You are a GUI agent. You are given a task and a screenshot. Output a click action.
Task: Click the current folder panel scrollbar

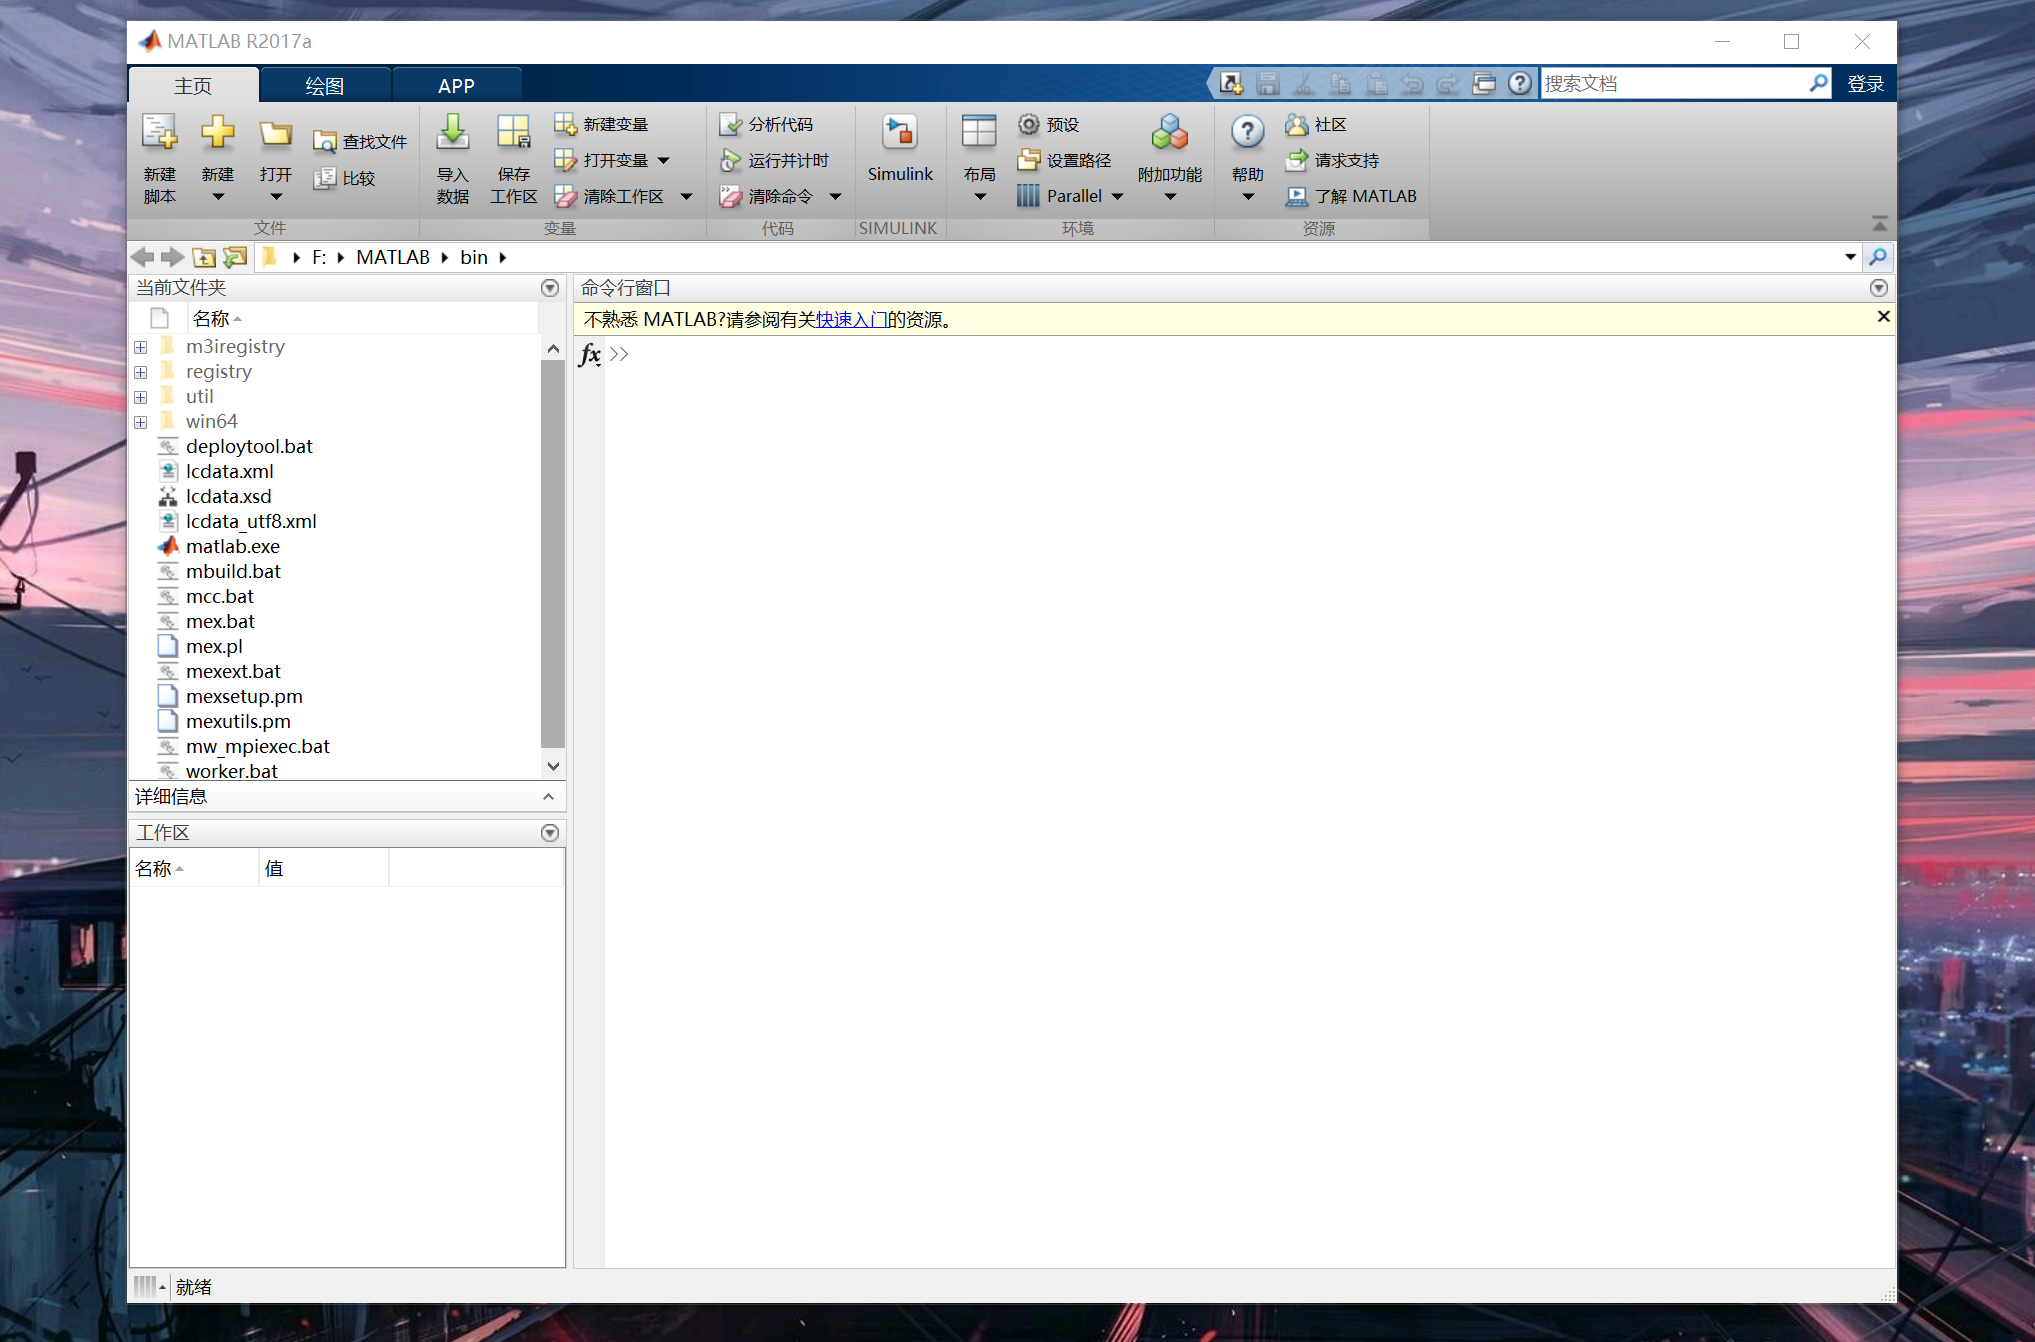pyautogui.click(x=553, y=555)
